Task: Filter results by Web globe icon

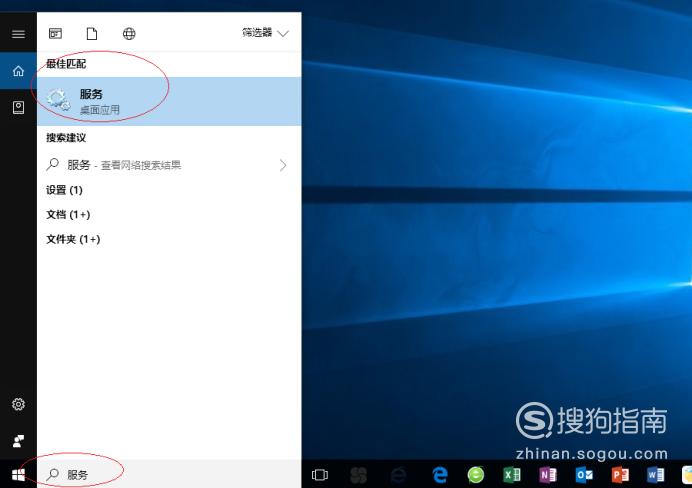Action: point(129,34)
